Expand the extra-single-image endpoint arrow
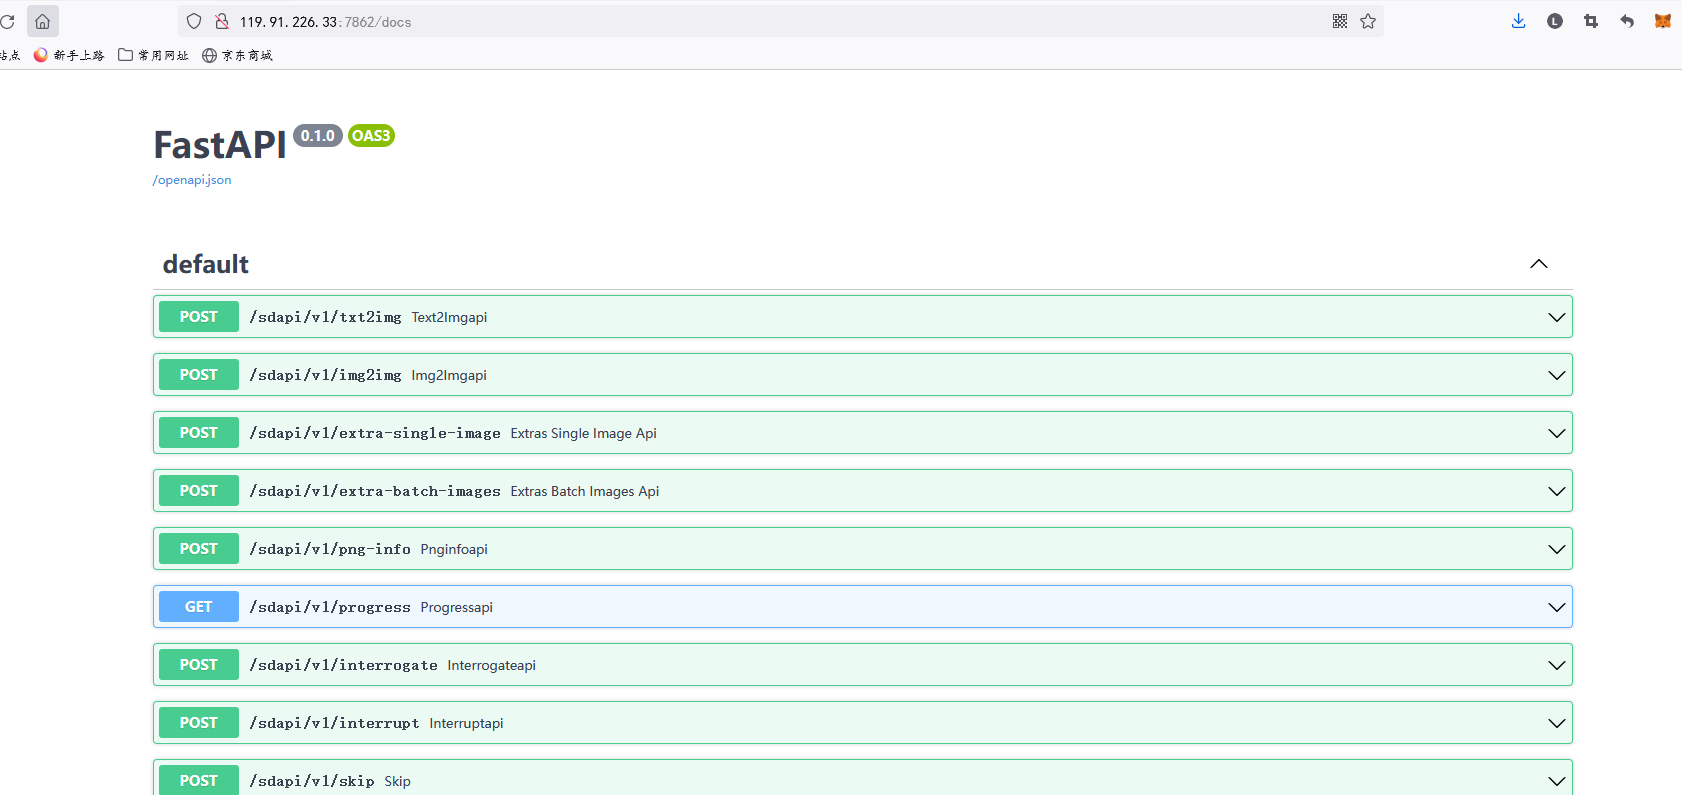Image resolution: width=1682 pixels, height=795 pixels. point(1557,433)
